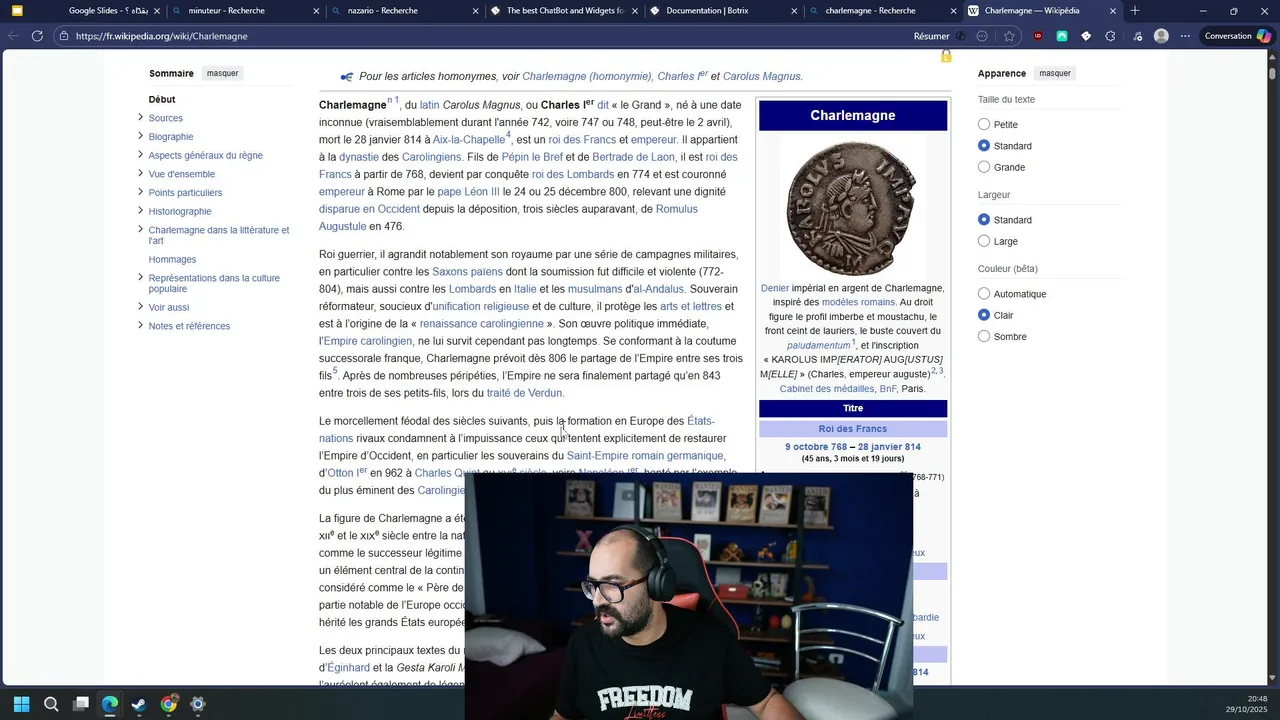Open Pépin le Bref link
The width and height of the screenshot is (1280, 720).
click(532, 157)
